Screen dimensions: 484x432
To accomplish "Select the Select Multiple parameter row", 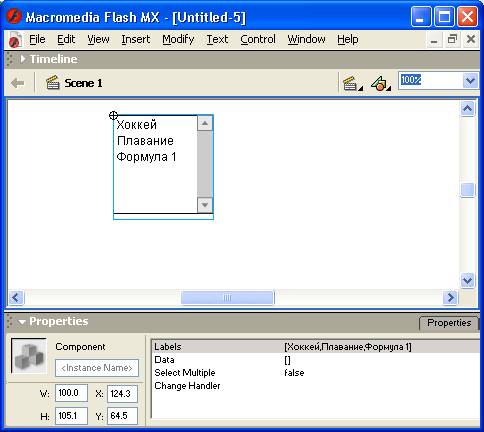I will 315,373.
